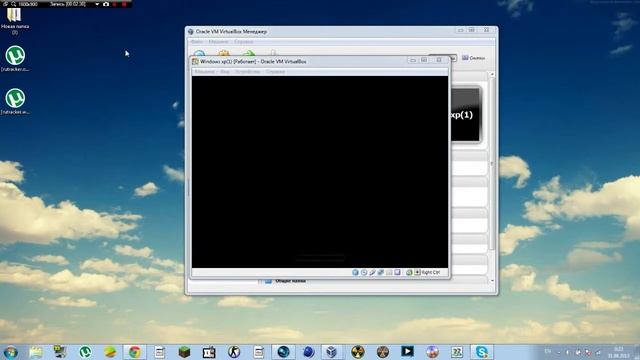Open VirtualBox cube icon in the taskbar

coord(332,352)
